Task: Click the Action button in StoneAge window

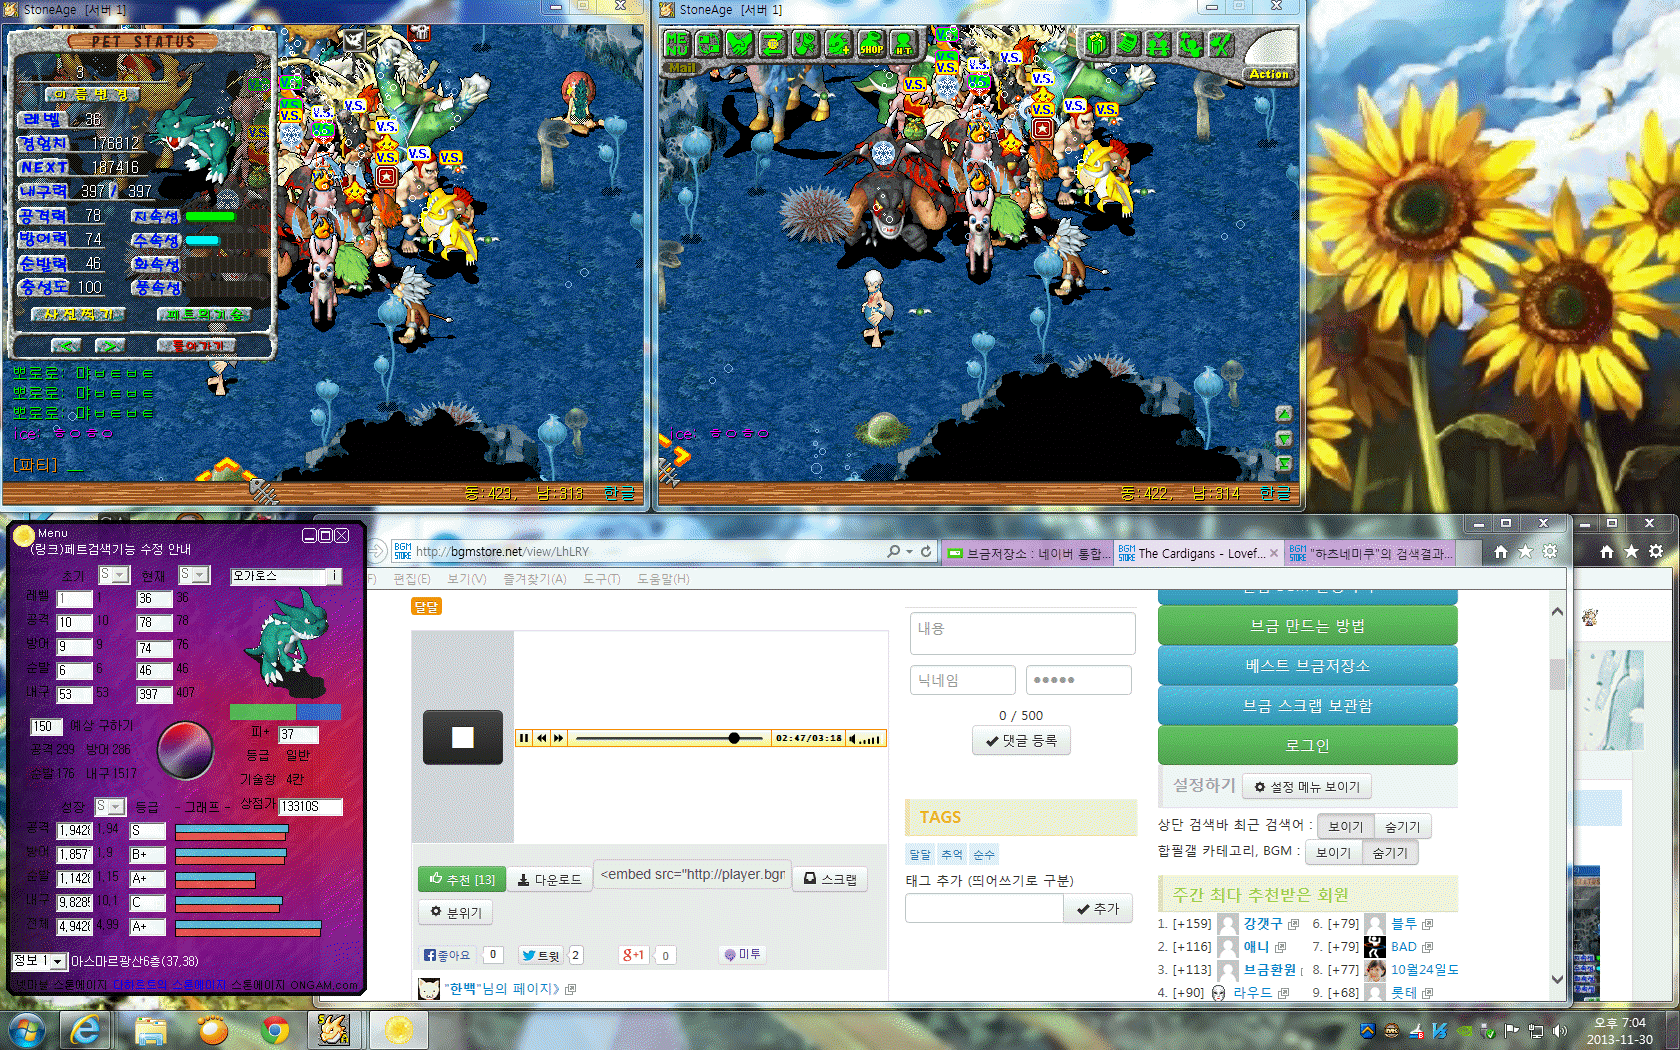Action: 1269,74
